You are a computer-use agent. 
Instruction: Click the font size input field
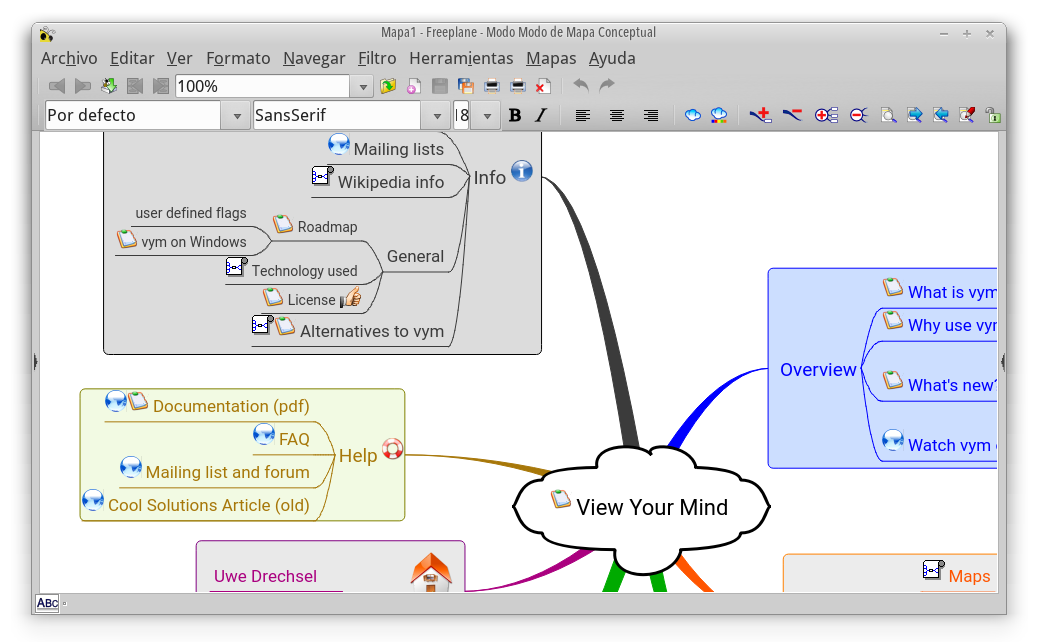[x=462, y=116]
